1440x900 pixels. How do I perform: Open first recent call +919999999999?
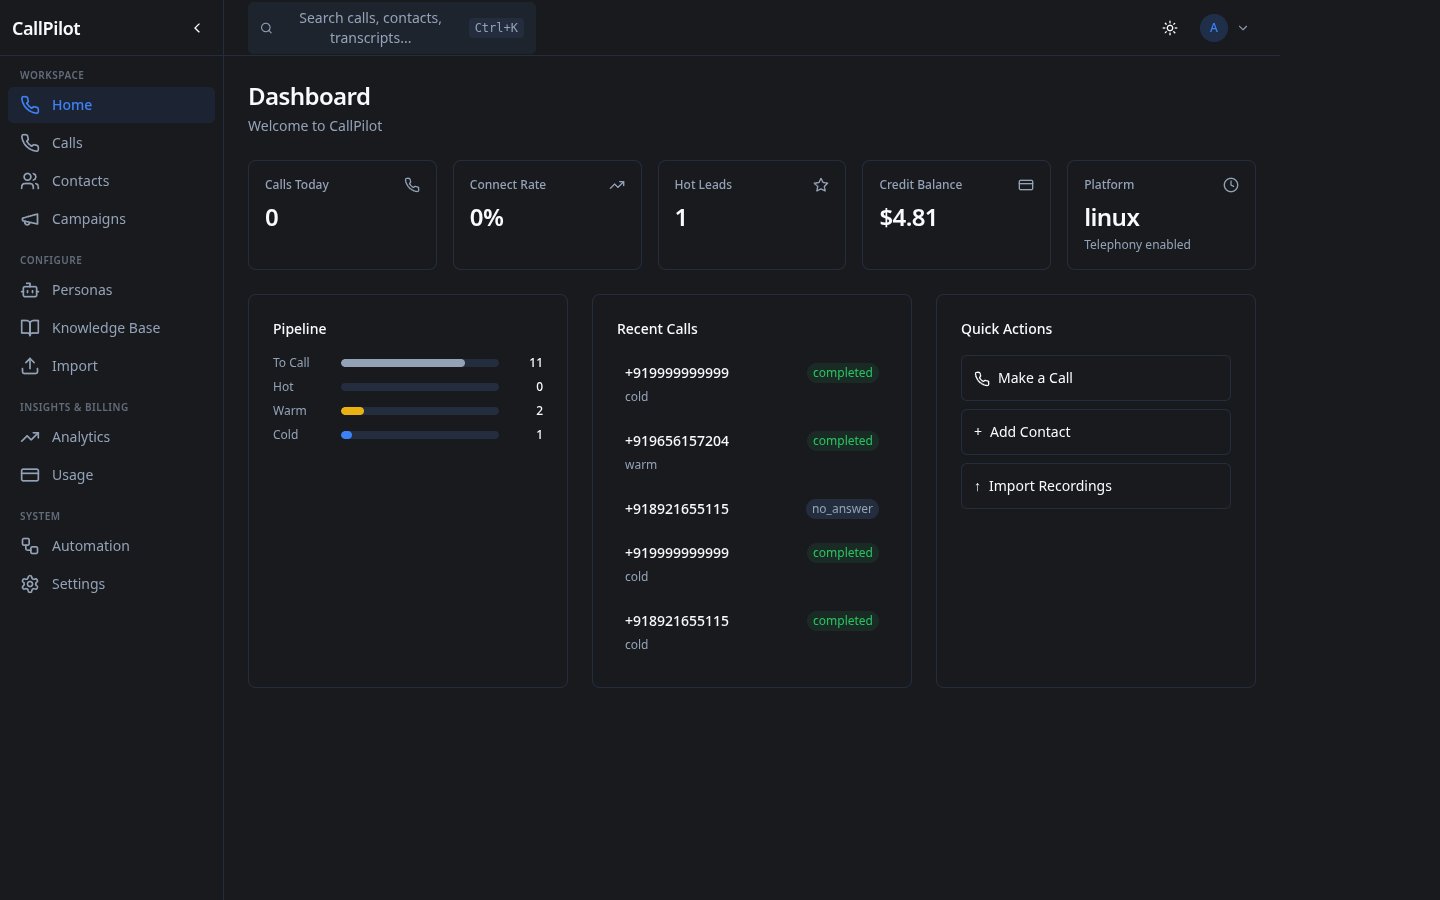click(751, 384)
